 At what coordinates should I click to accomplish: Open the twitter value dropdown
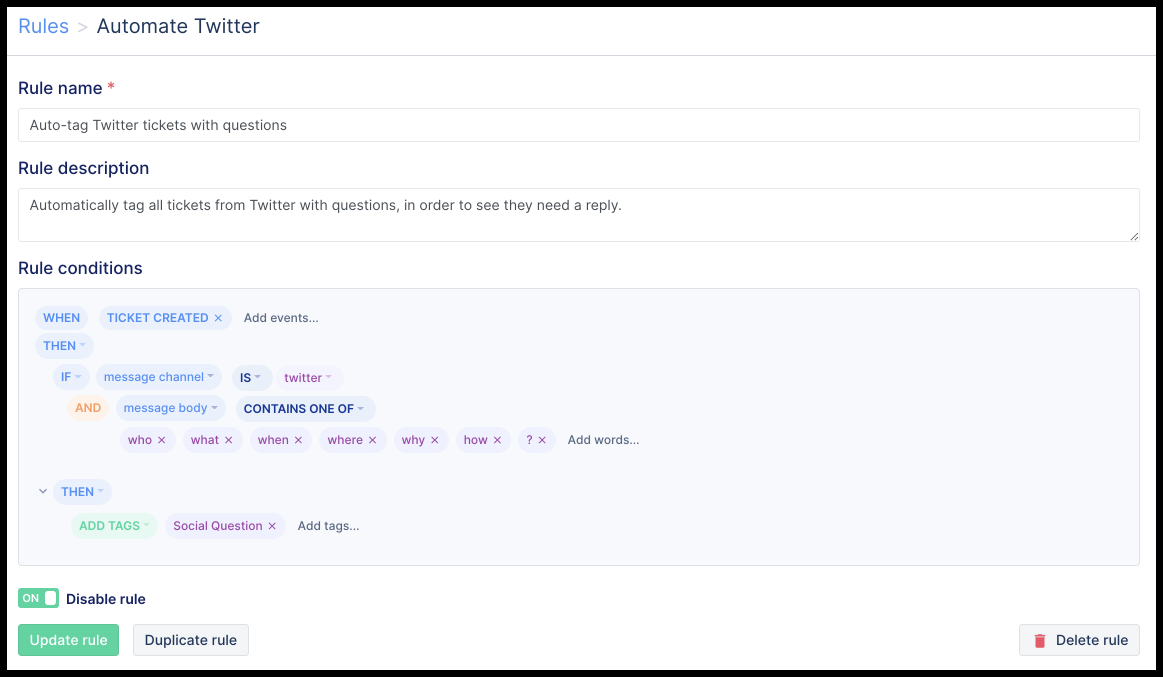309,377
